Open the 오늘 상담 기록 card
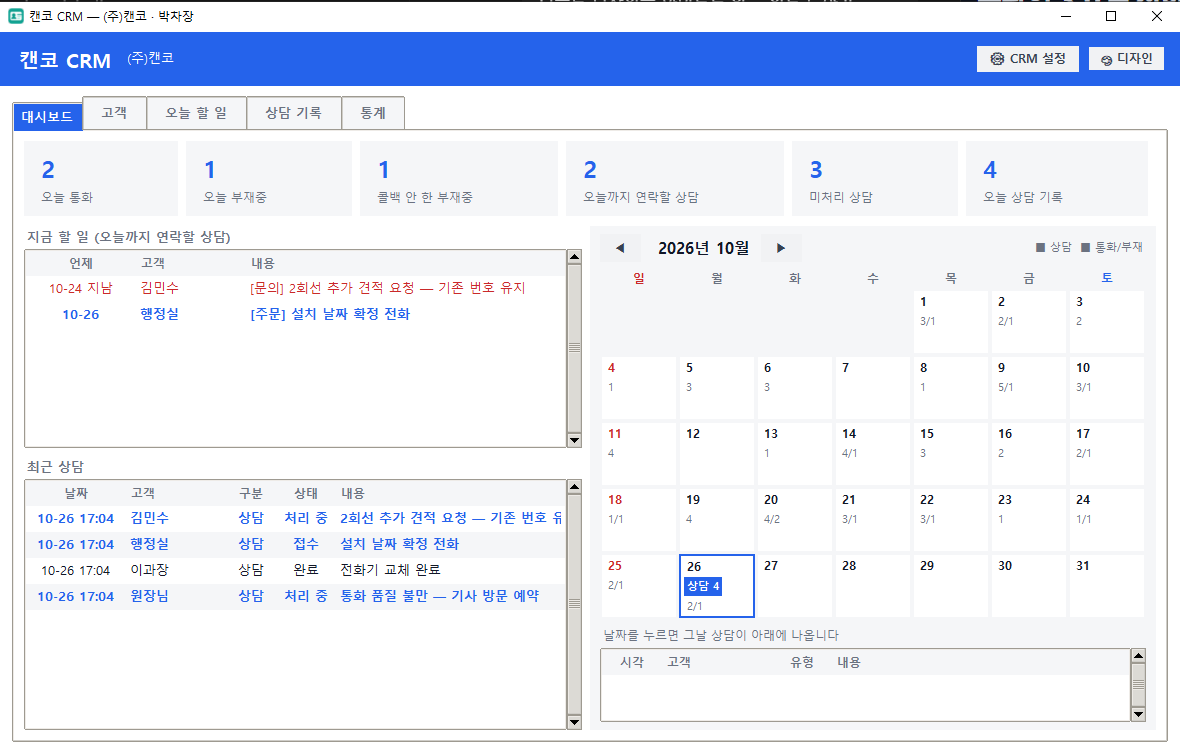The width and height of the screenshot is (1180, 752). (x=1057, y=179)
